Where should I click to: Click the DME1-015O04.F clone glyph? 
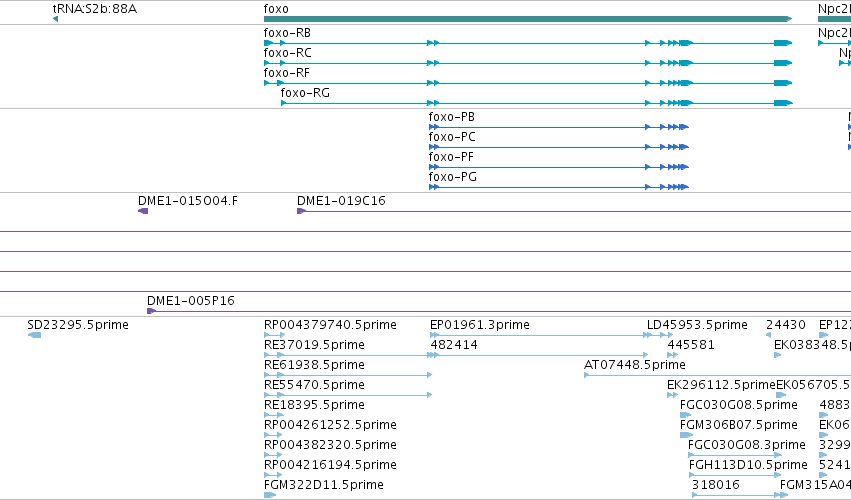pyautogui.click(x=143, y=211)
